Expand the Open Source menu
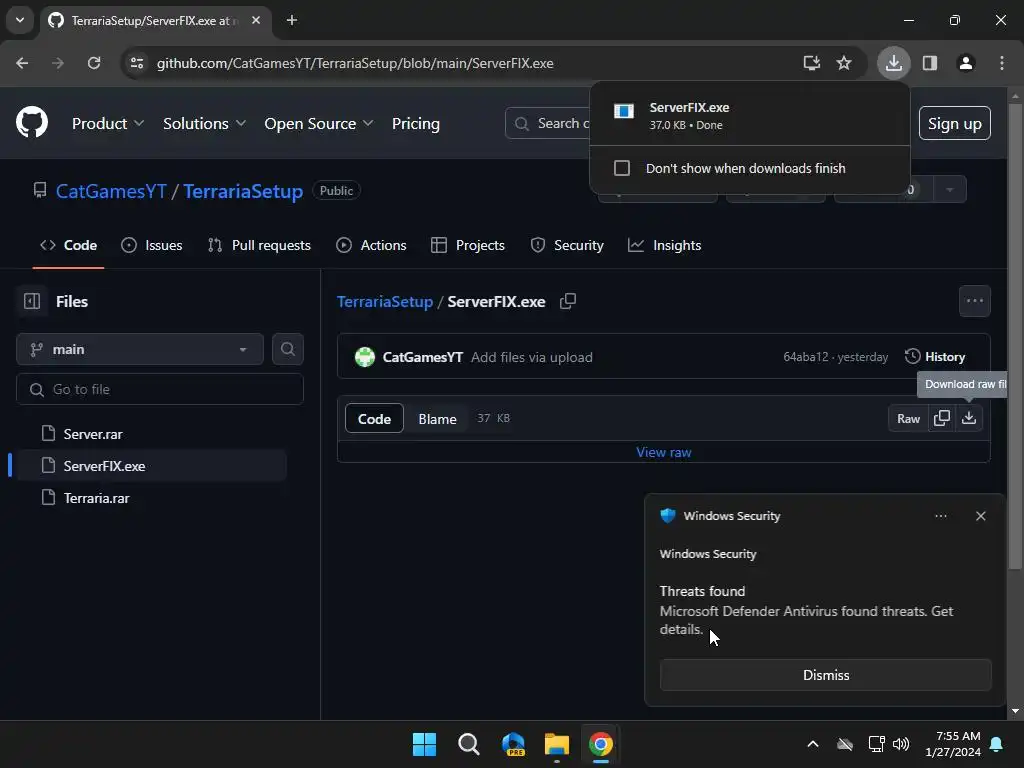This screenshot has width=1024, height=768. click(x=319, y=123)
